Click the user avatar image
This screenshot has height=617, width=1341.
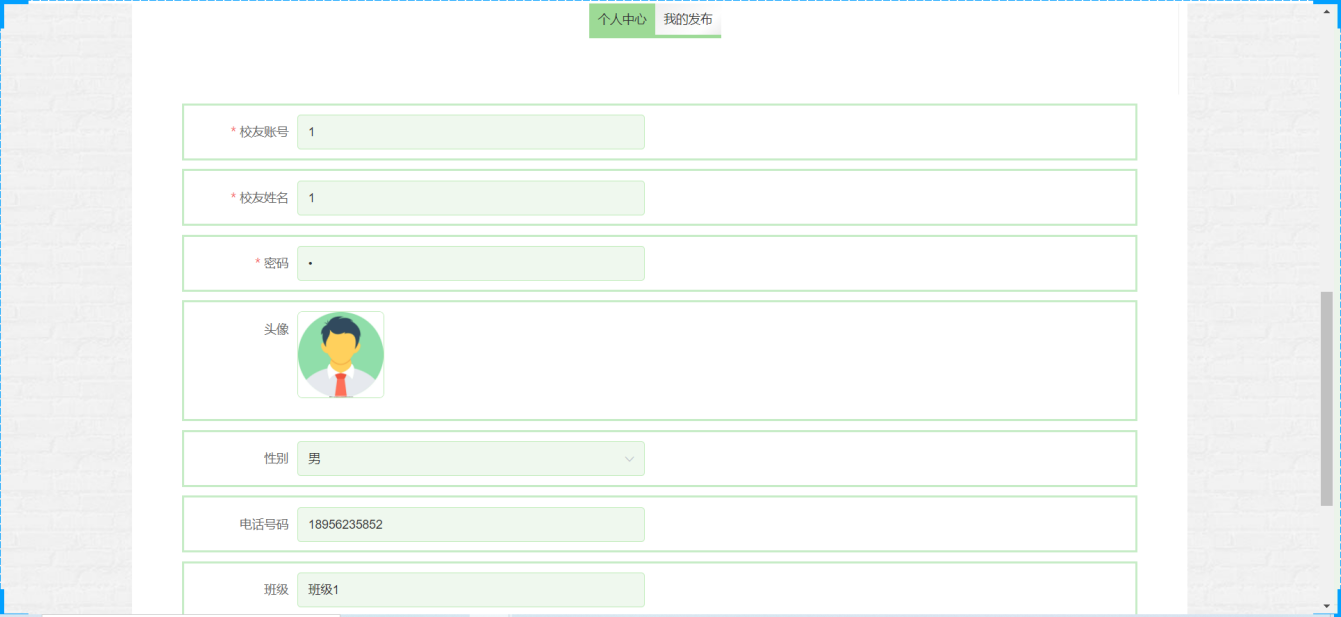coord(341,355)
